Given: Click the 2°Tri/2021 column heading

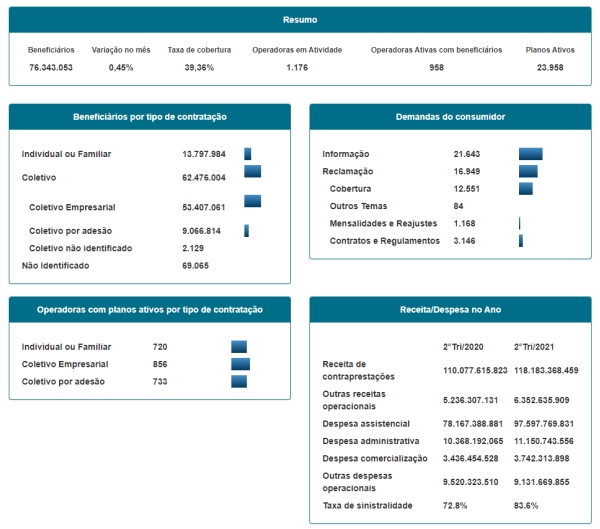Looking at the screenshot, I should (x=534, y=345).
